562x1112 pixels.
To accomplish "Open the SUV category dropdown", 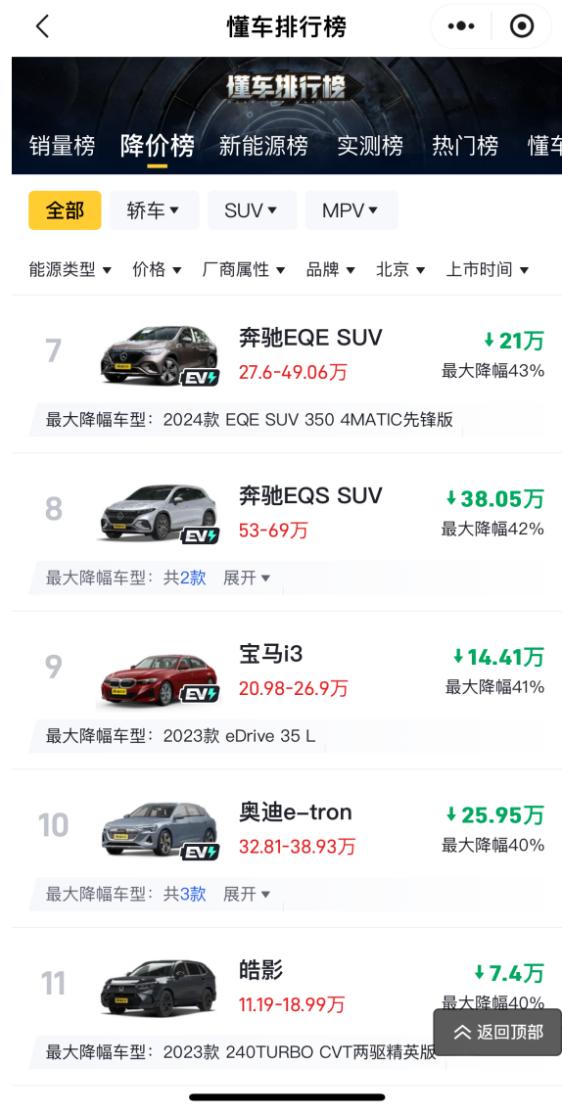I will tap(252, 211).
